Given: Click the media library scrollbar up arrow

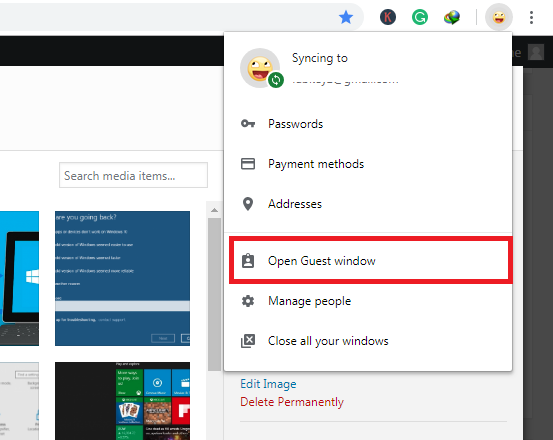Looking at the screenshot, I should (214, 210).
